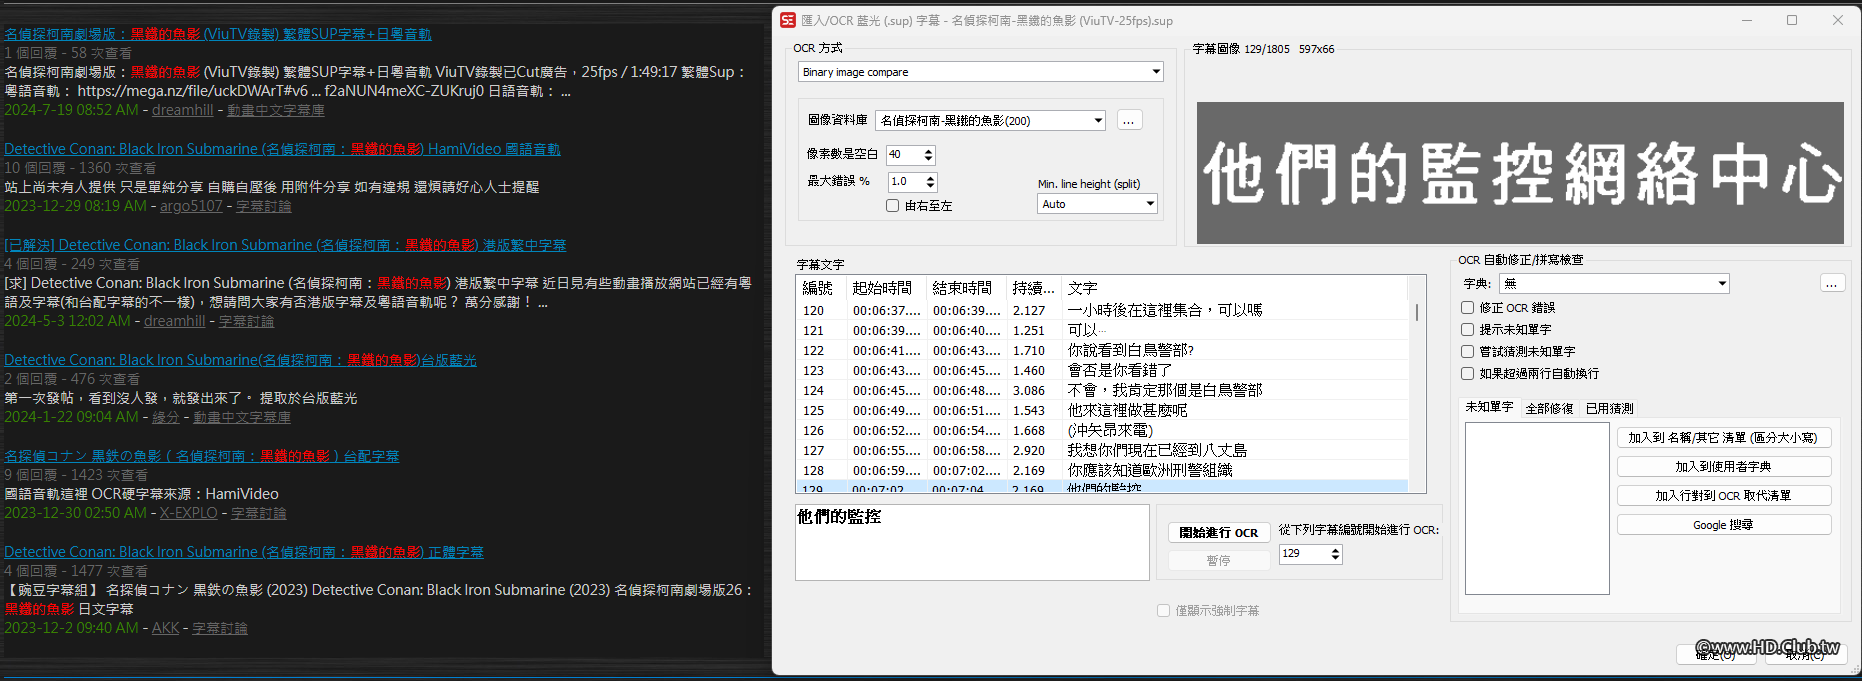Increase 最大錯誤 % value with up arrow
The width and height of the screenshot is (1862, 681).
coord(930,178)
